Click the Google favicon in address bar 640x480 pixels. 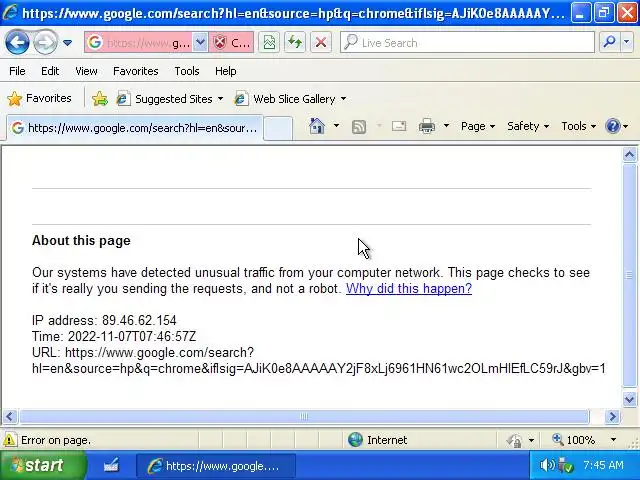click(x=95, y=42)
